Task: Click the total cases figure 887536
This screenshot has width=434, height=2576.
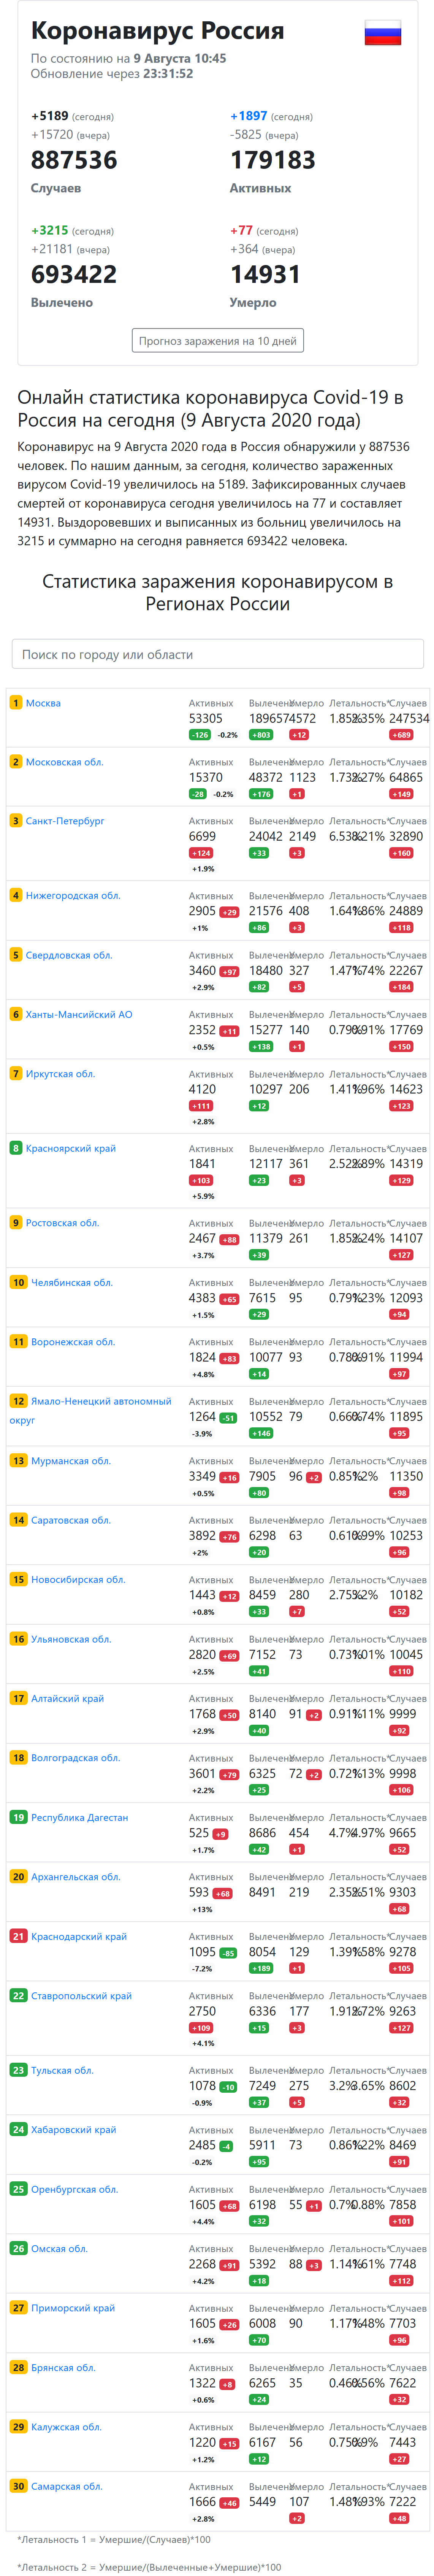Action: 74,160
